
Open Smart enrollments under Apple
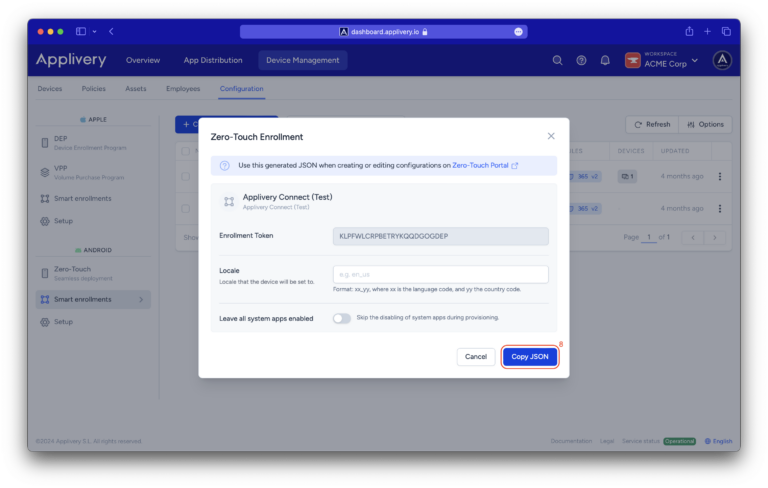93,198
